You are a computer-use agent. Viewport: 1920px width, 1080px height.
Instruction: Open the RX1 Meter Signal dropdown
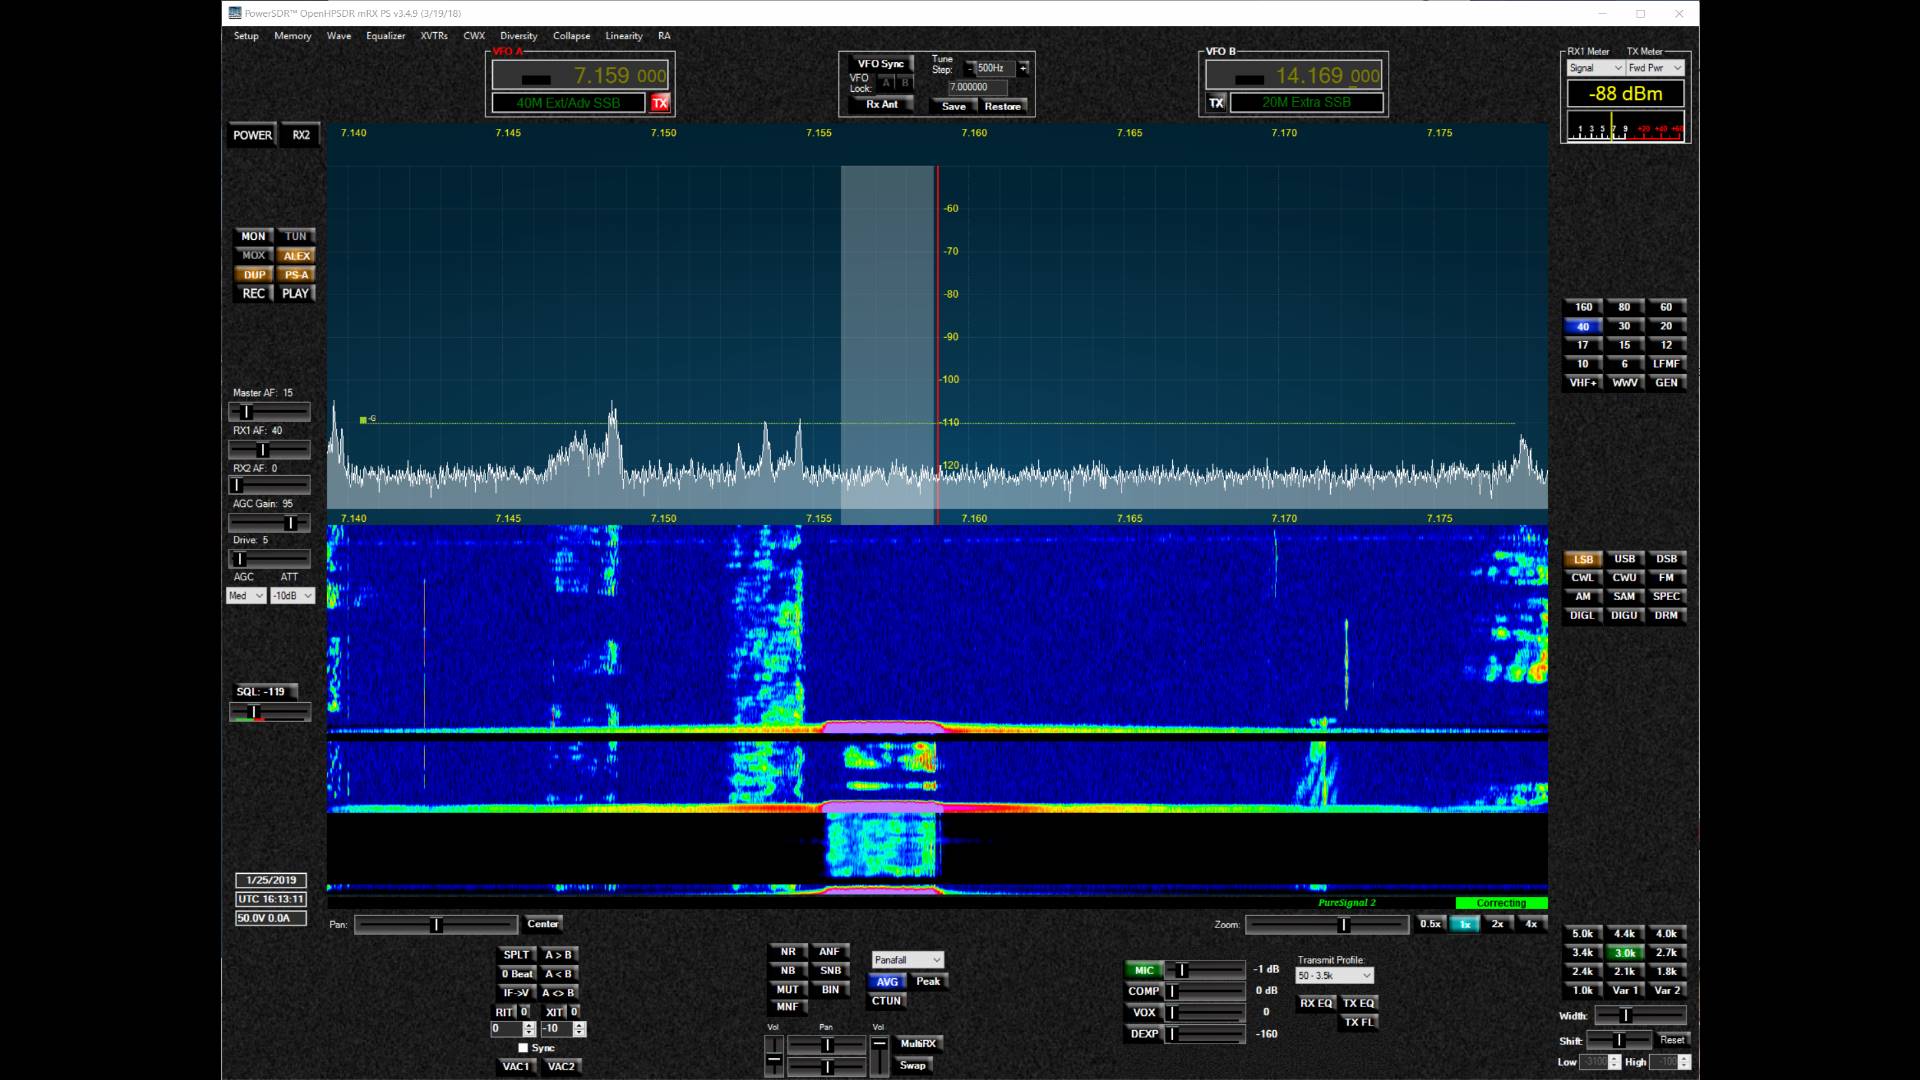1595,68
